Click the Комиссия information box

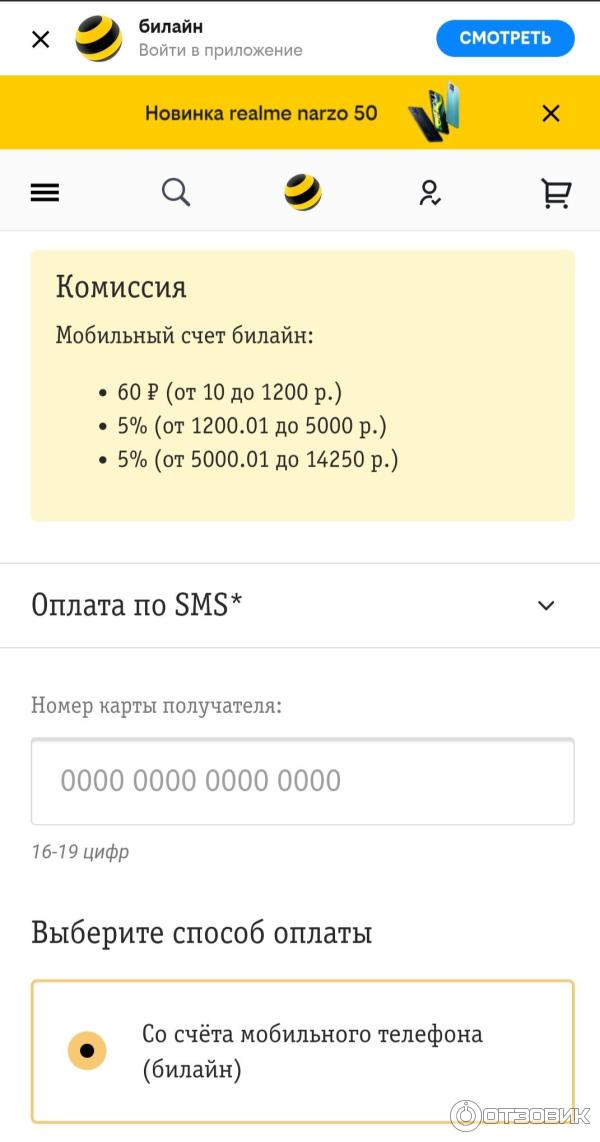coord(302,385)
